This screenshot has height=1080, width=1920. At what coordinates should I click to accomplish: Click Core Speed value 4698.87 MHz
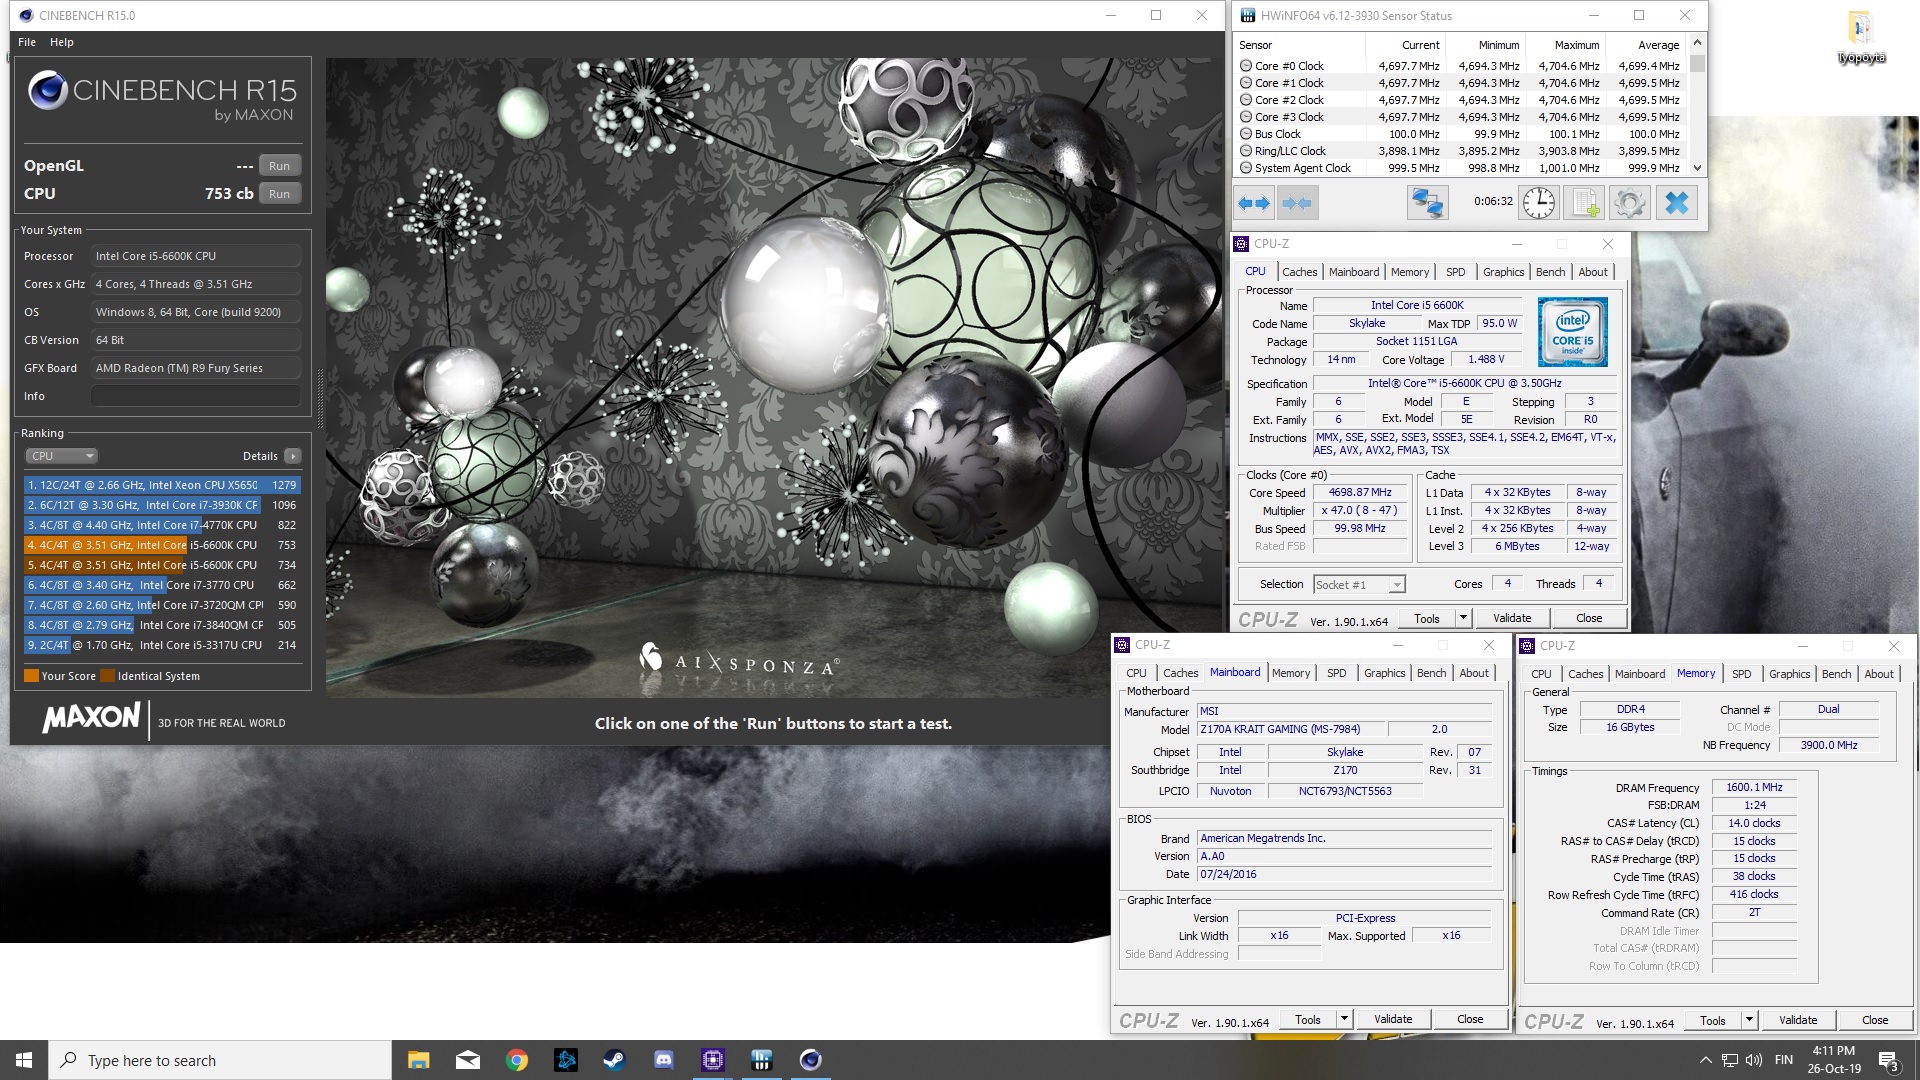pyautogui.click(x=1359, y=492)
